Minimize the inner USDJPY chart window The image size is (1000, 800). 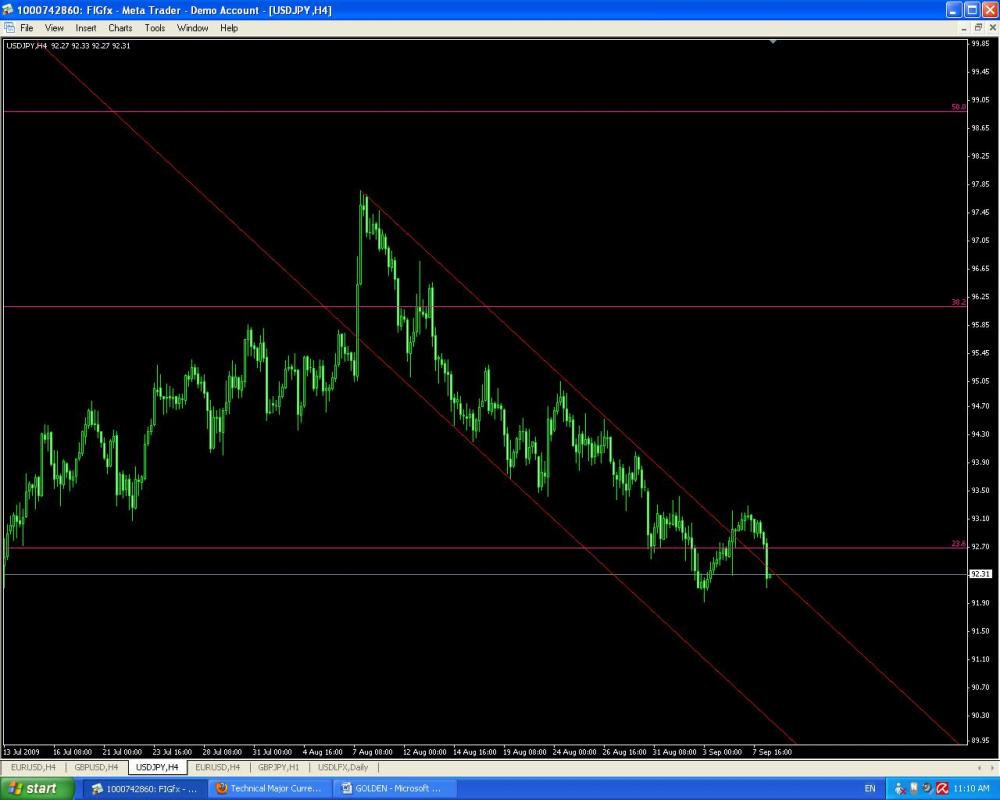click(x=964, y=28)
